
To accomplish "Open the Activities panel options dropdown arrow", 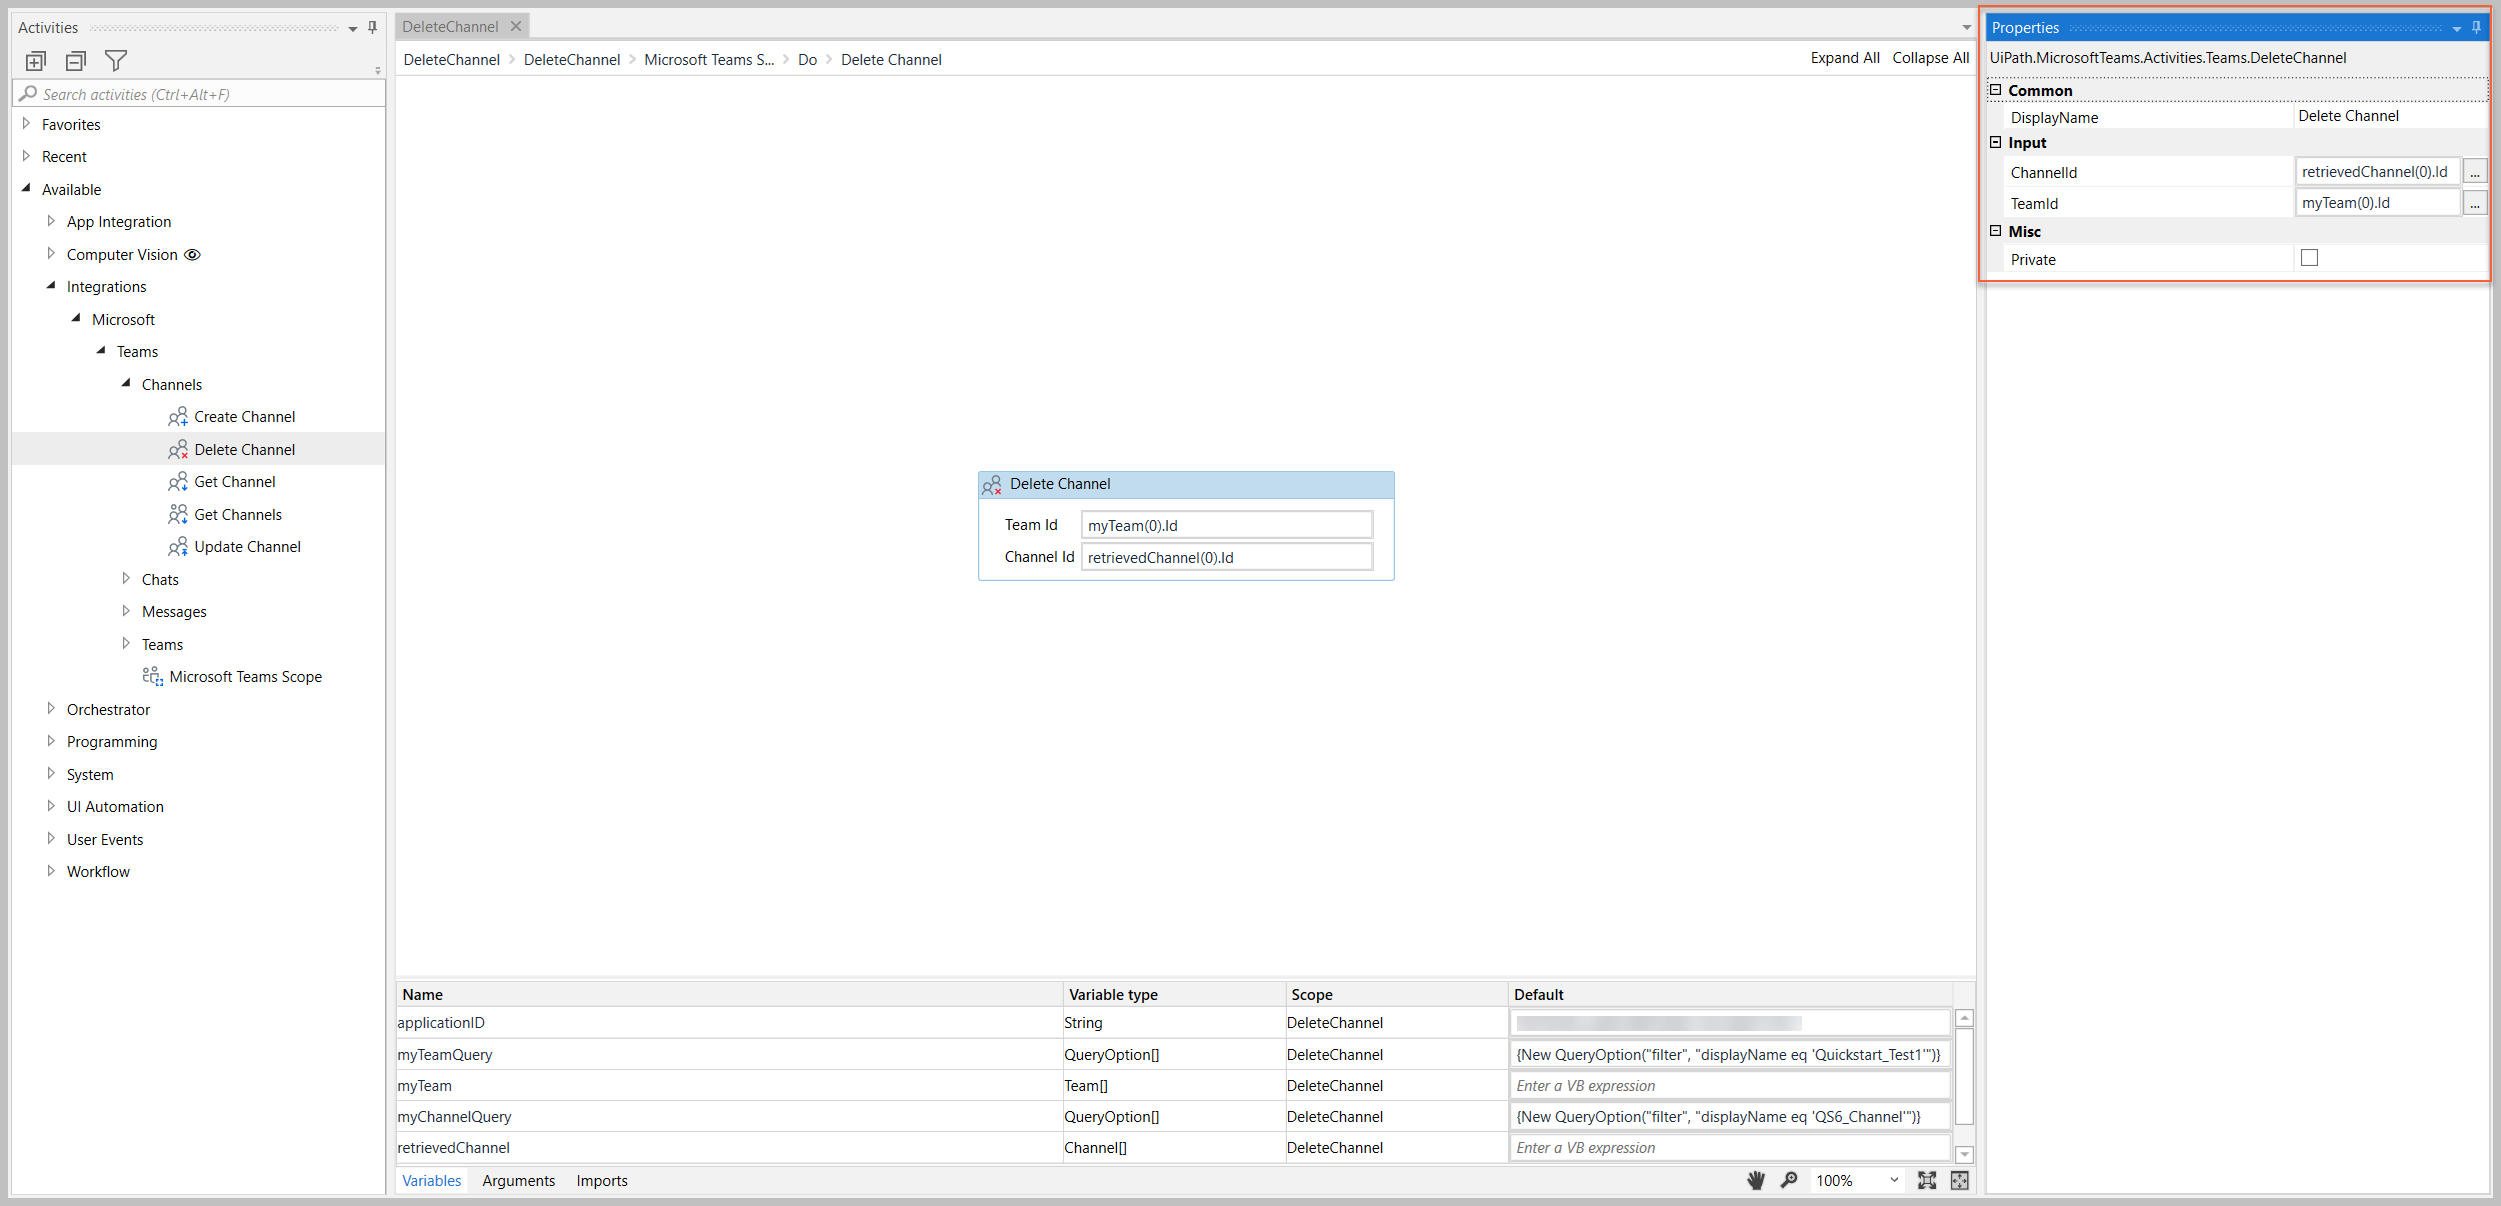I will pos(353,29).
